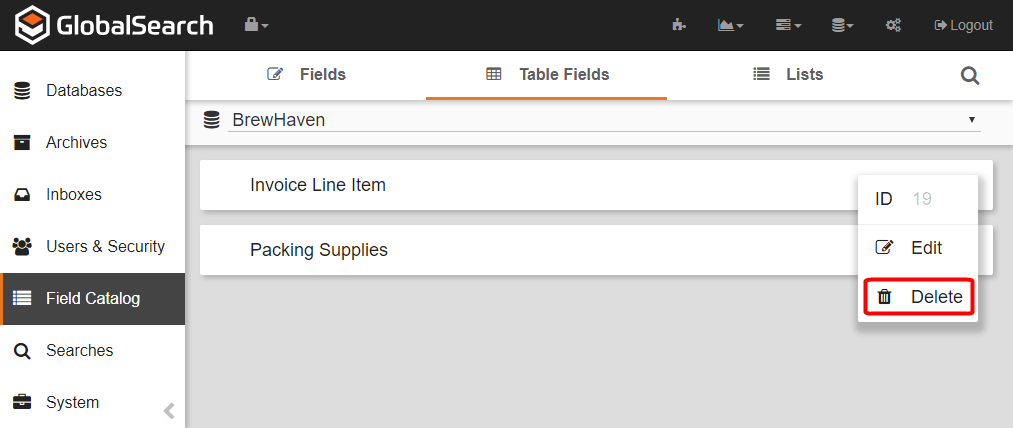Open the chart reports dropdown
The image size is (1013, 428).
(x=730, y=25)
